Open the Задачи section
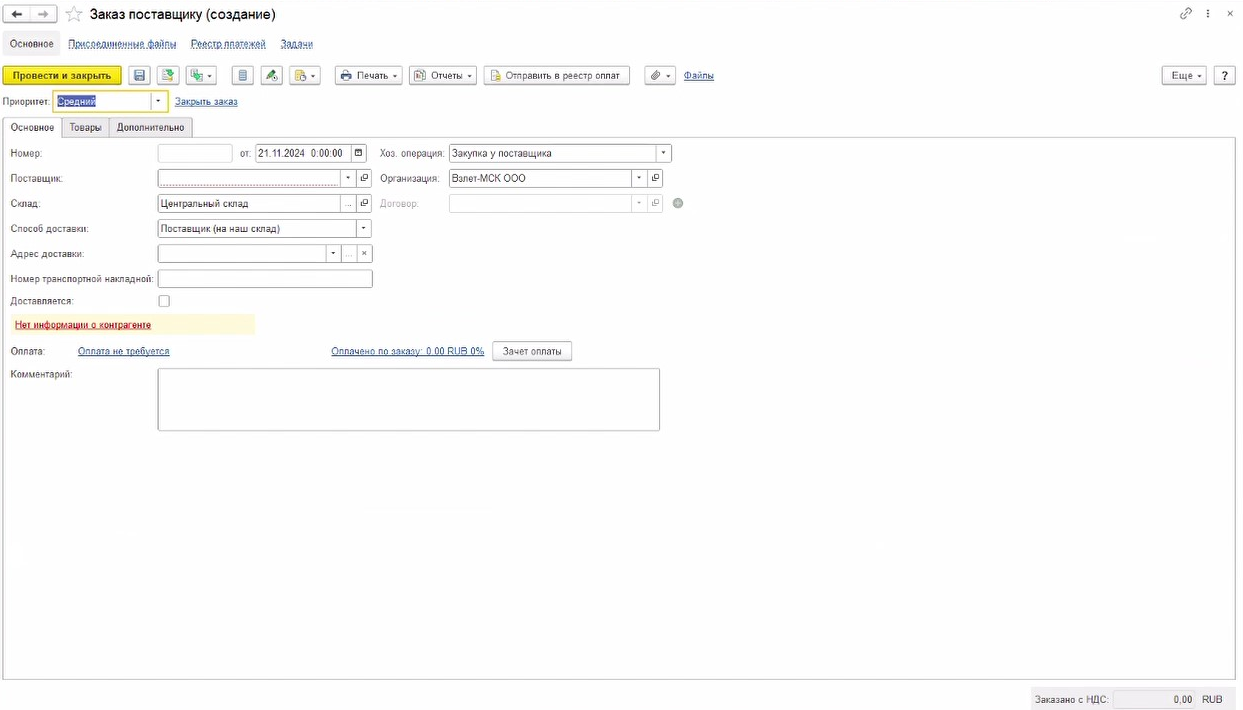 click(297, 44)
